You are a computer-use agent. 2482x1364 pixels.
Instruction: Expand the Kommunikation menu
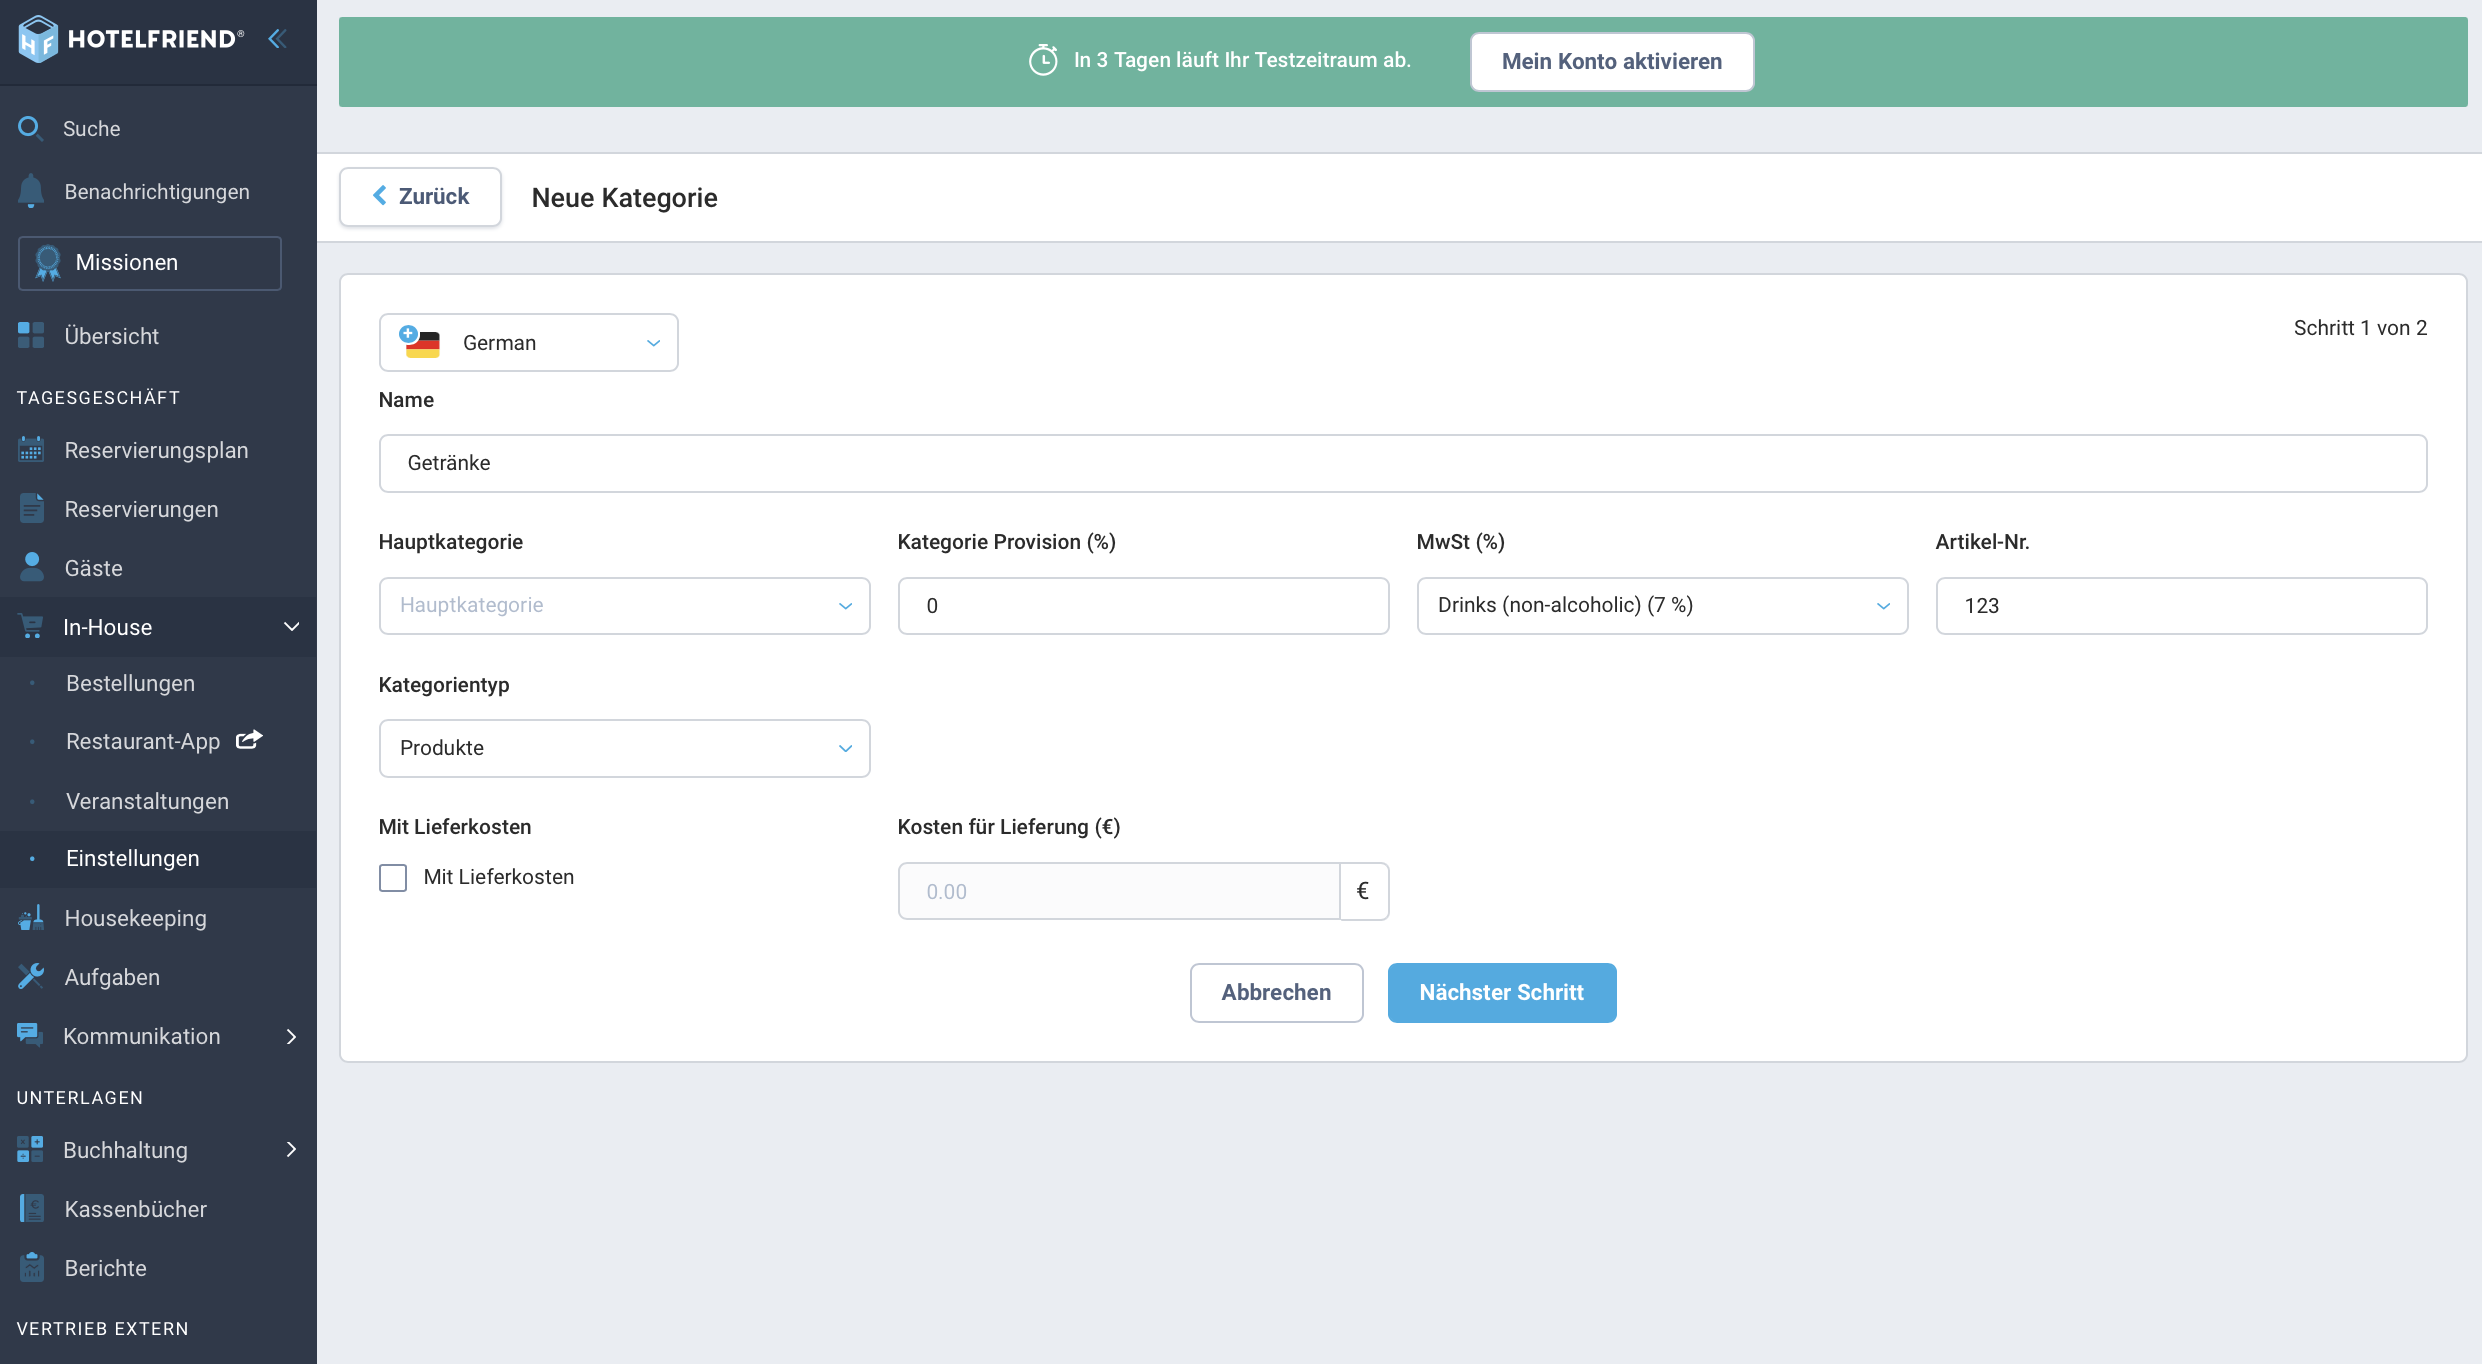click(x=158, y=1036)
